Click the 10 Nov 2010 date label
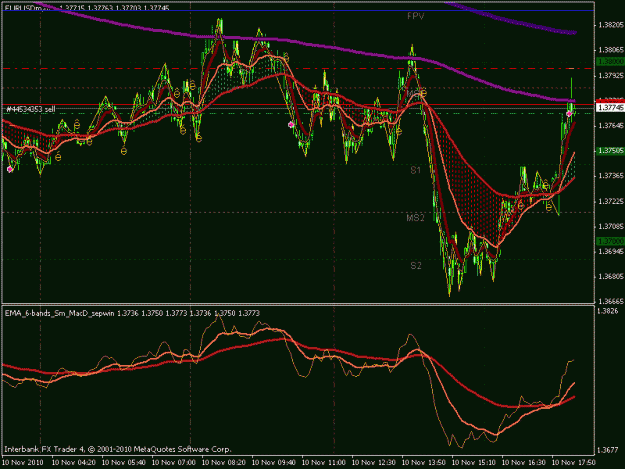 point(22,462)
